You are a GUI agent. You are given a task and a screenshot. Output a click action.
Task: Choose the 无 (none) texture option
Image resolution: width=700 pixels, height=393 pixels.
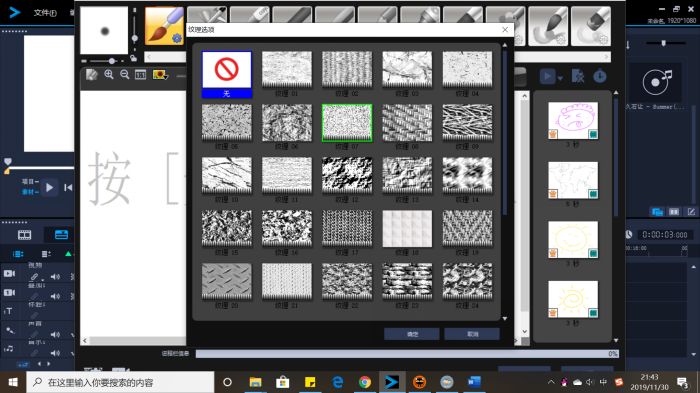[x=226, y=75]
